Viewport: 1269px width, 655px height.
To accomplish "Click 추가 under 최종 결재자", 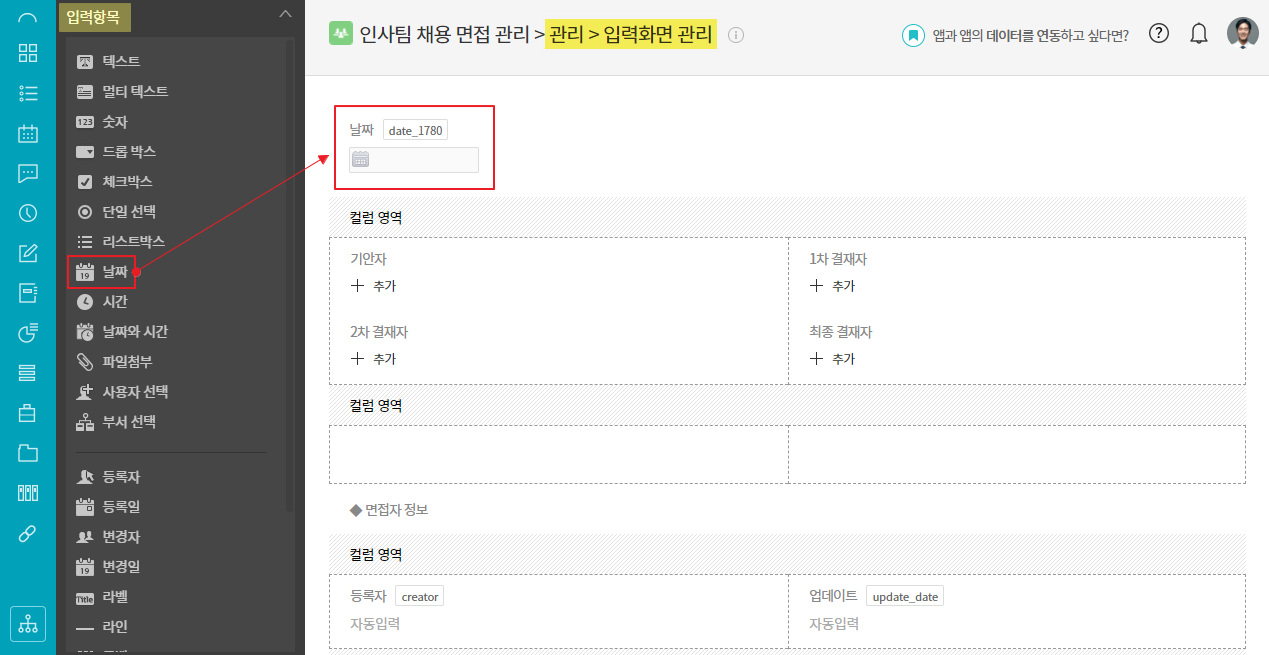I will 833,359.
